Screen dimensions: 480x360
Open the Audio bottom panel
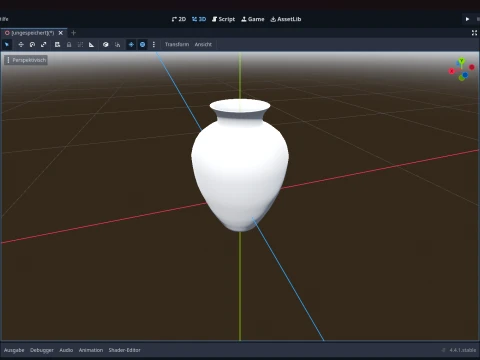point(66,350)
